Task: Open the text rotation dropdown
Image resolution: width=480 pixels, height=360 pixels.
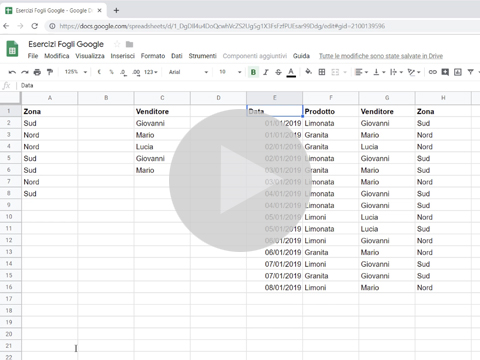Action: (414, 72)
